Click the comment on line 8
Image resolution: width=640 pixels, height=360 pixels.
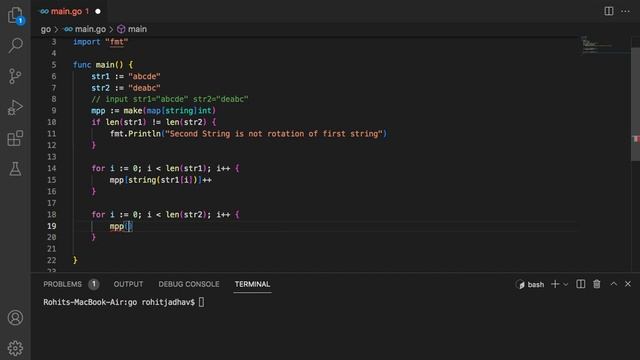coord(170,99)
